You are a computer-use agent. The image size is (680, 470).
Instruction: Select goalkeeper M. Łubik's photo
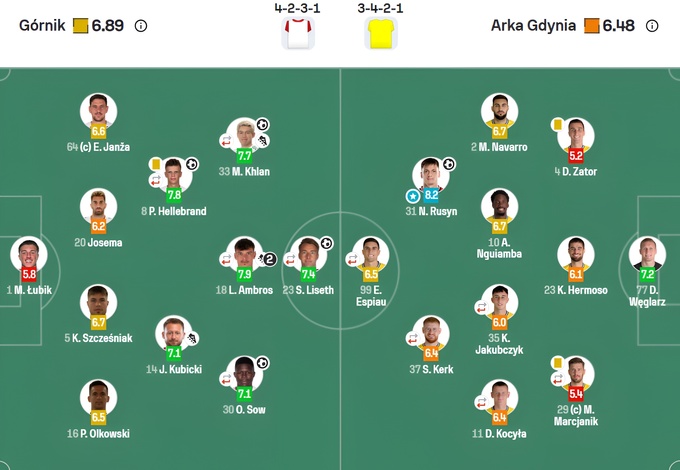click(x=29, y=254)
